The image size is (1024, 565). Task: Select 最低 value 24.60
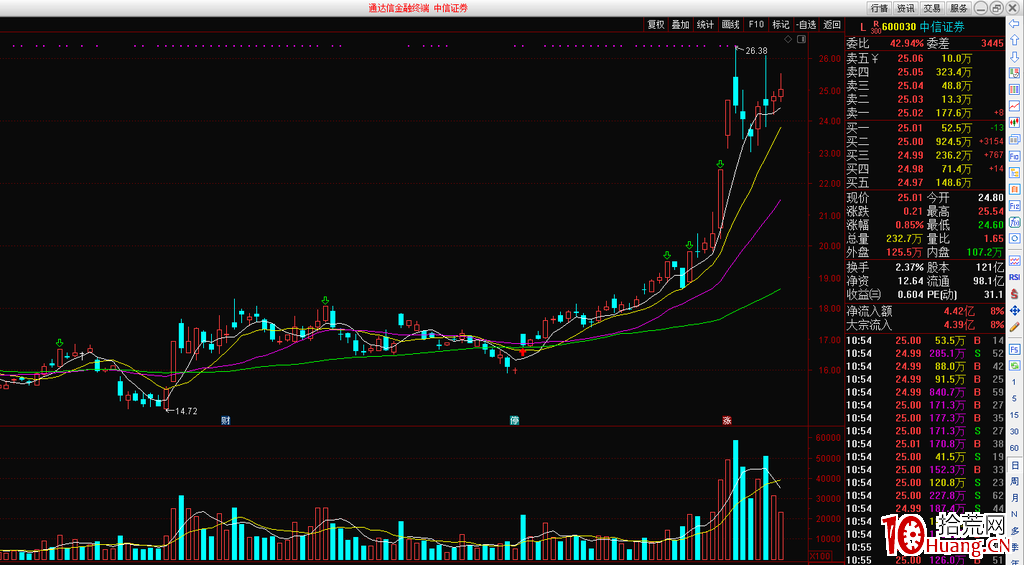(x=991, y=225)
